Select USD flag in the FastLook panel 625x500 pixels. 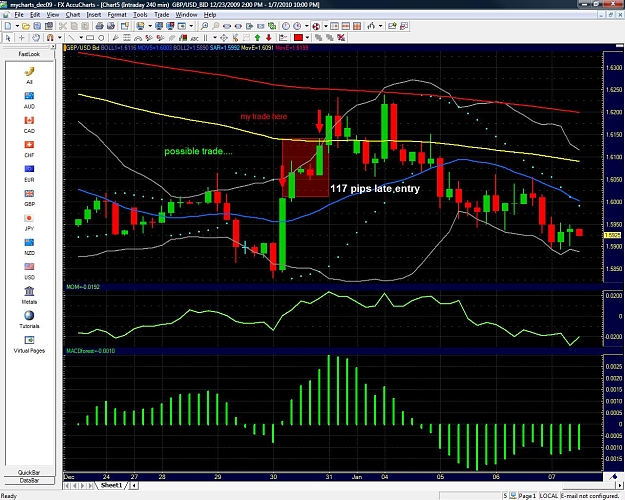click(29, 266)
